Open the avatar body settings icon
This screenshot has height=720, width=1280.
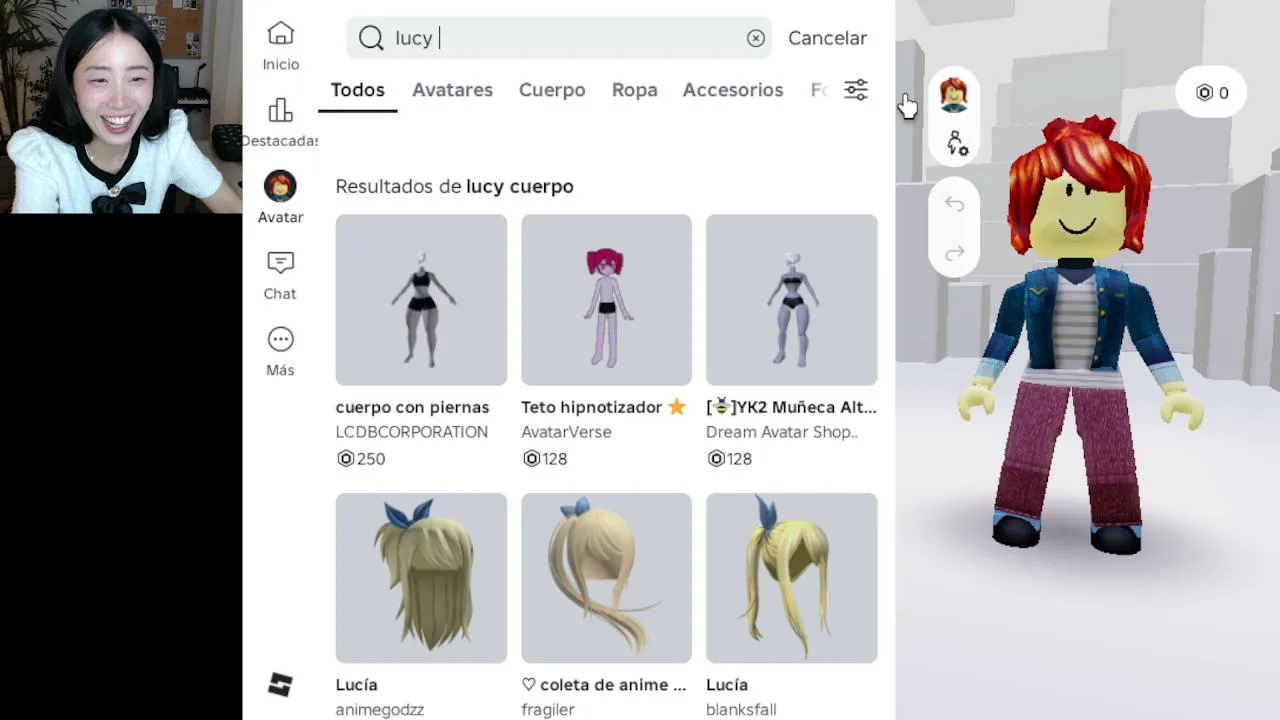tap(957, 143)
